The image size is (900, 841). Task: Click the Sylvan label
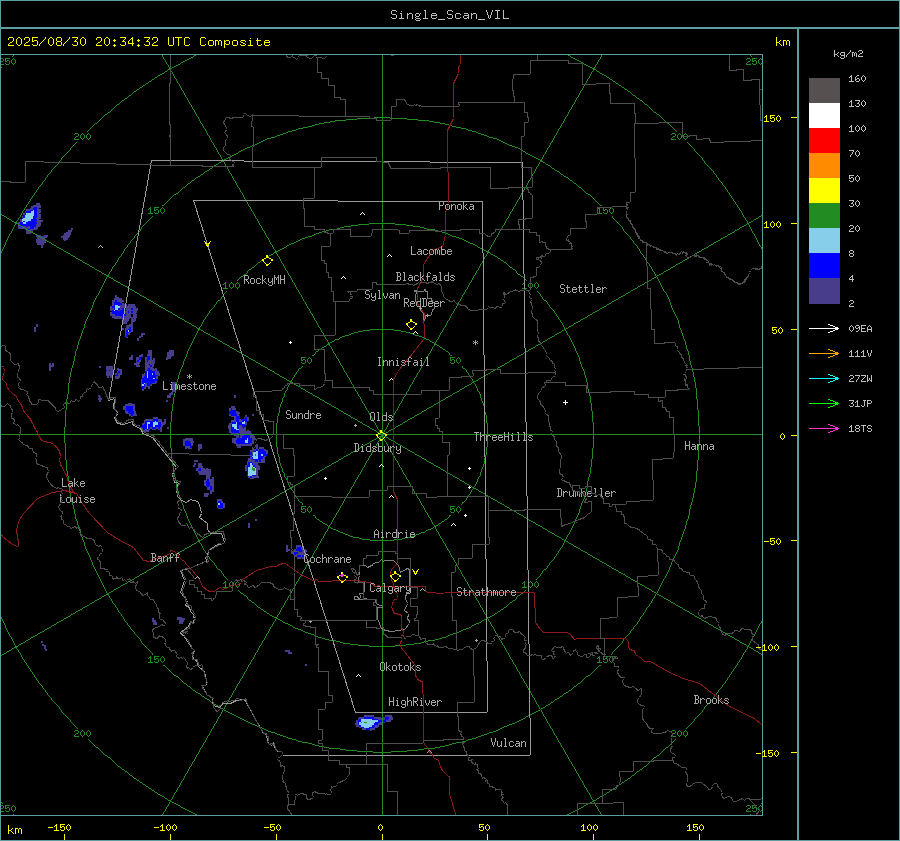coord(382,295)
